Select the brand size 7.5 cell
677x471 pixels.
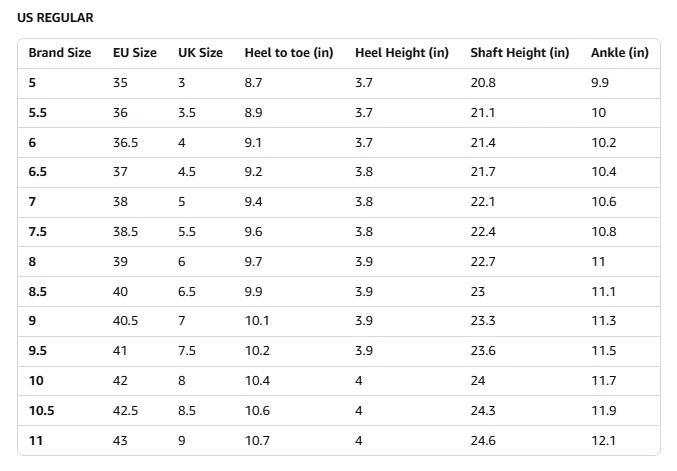pos(38,232)
